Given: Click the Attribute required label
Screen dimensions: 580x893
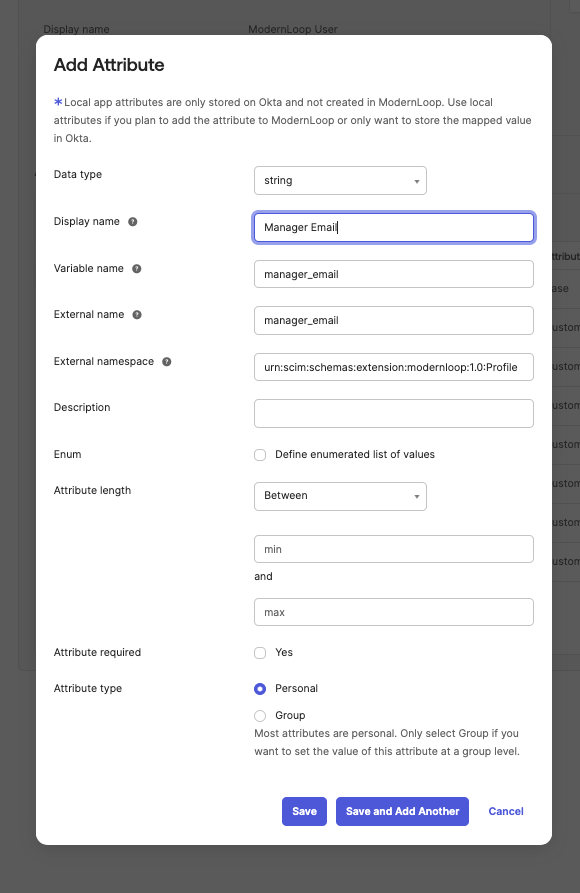Looking at the screenshot, I should pos(97,653).
